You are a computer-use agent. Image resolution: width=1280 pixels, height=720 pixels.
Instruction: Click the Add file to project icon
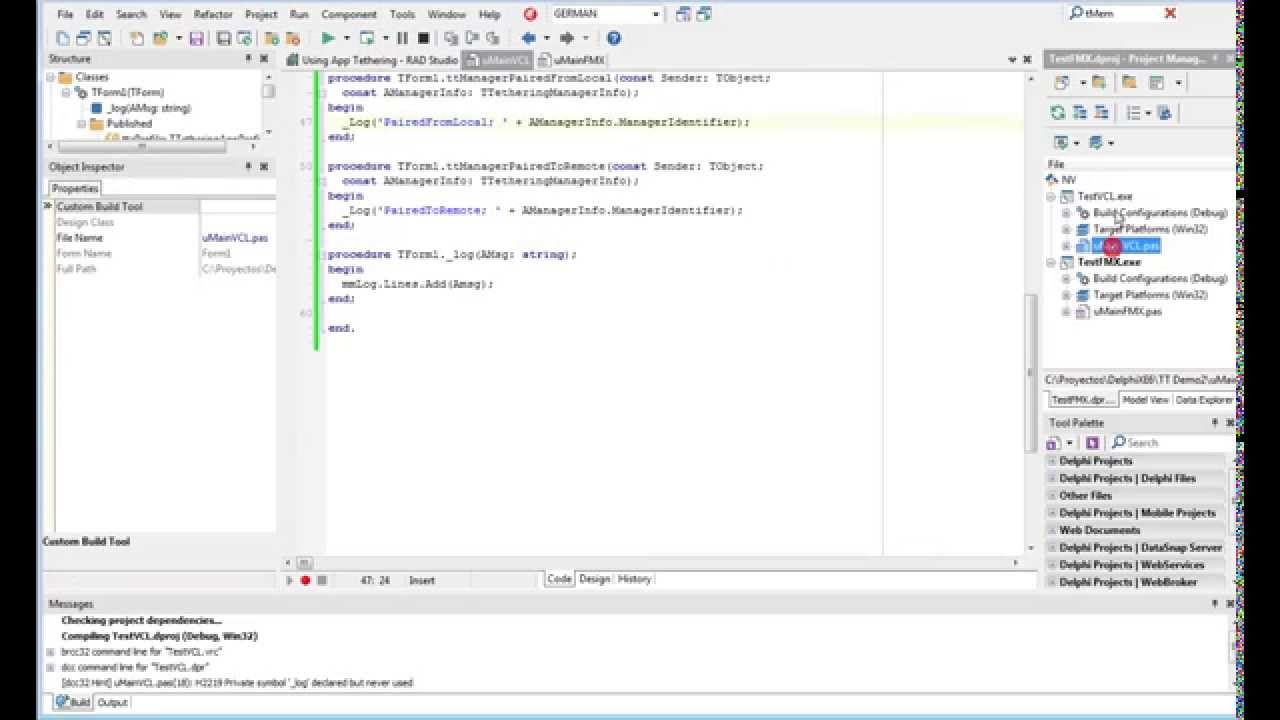coord(270,38)
